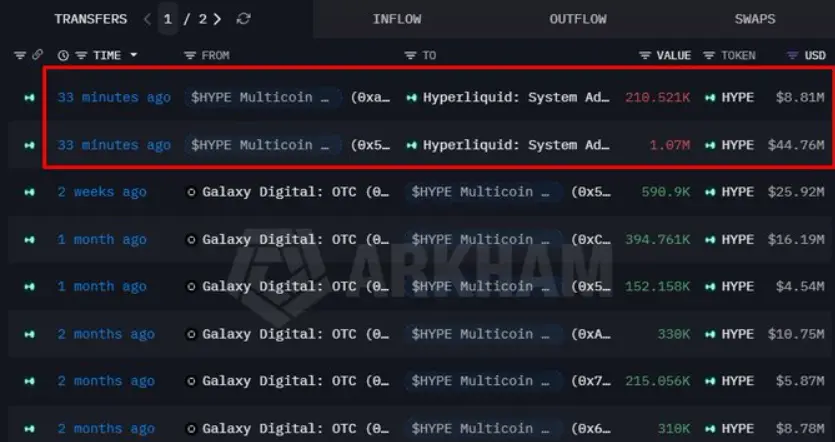Click the $4.54M USD amount
Image resolution: width=835 pixels, height=442 pixels.
(x=800, y=287)
